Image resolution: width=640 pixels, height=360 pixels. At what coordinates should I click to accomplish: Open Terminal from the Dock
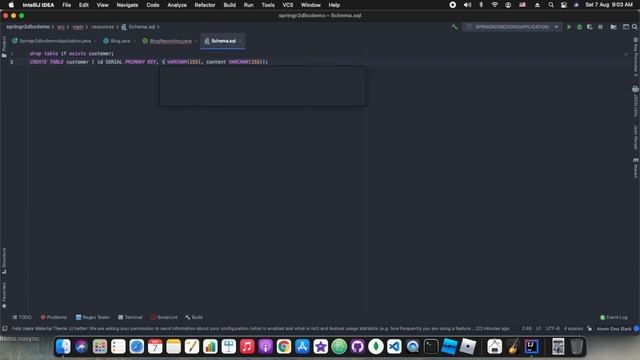tap(431, 347)
